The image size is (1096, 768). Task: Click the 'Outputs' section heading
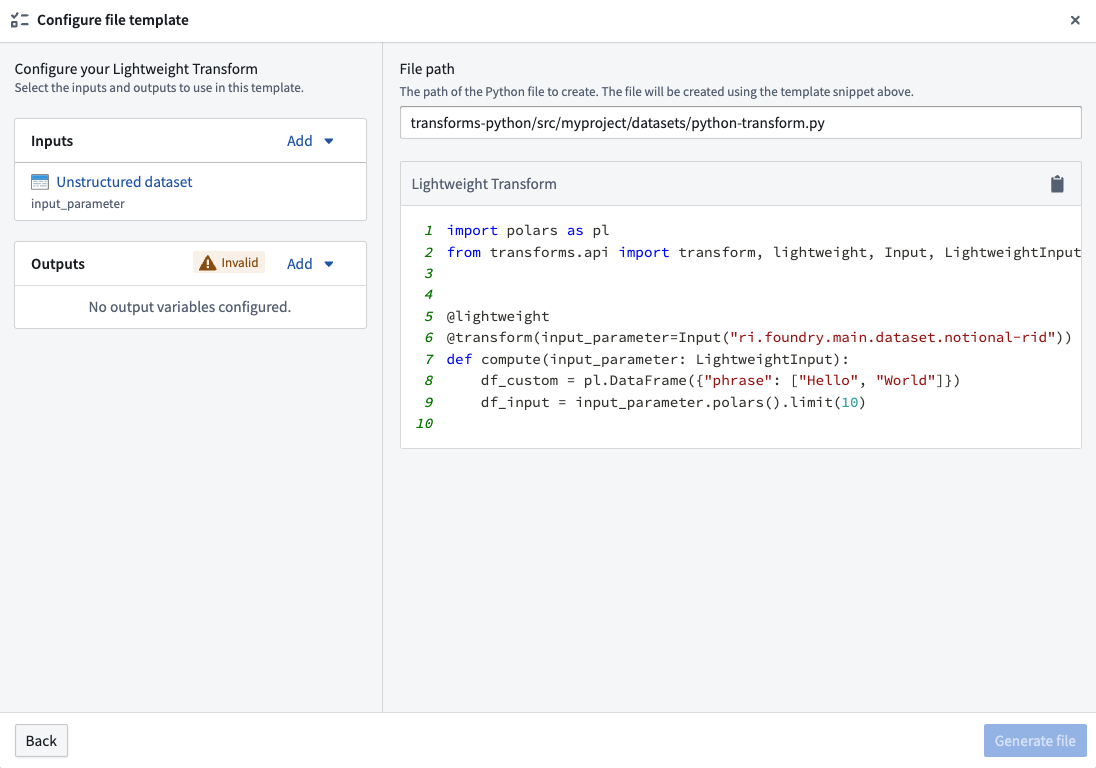coord(58,263)
